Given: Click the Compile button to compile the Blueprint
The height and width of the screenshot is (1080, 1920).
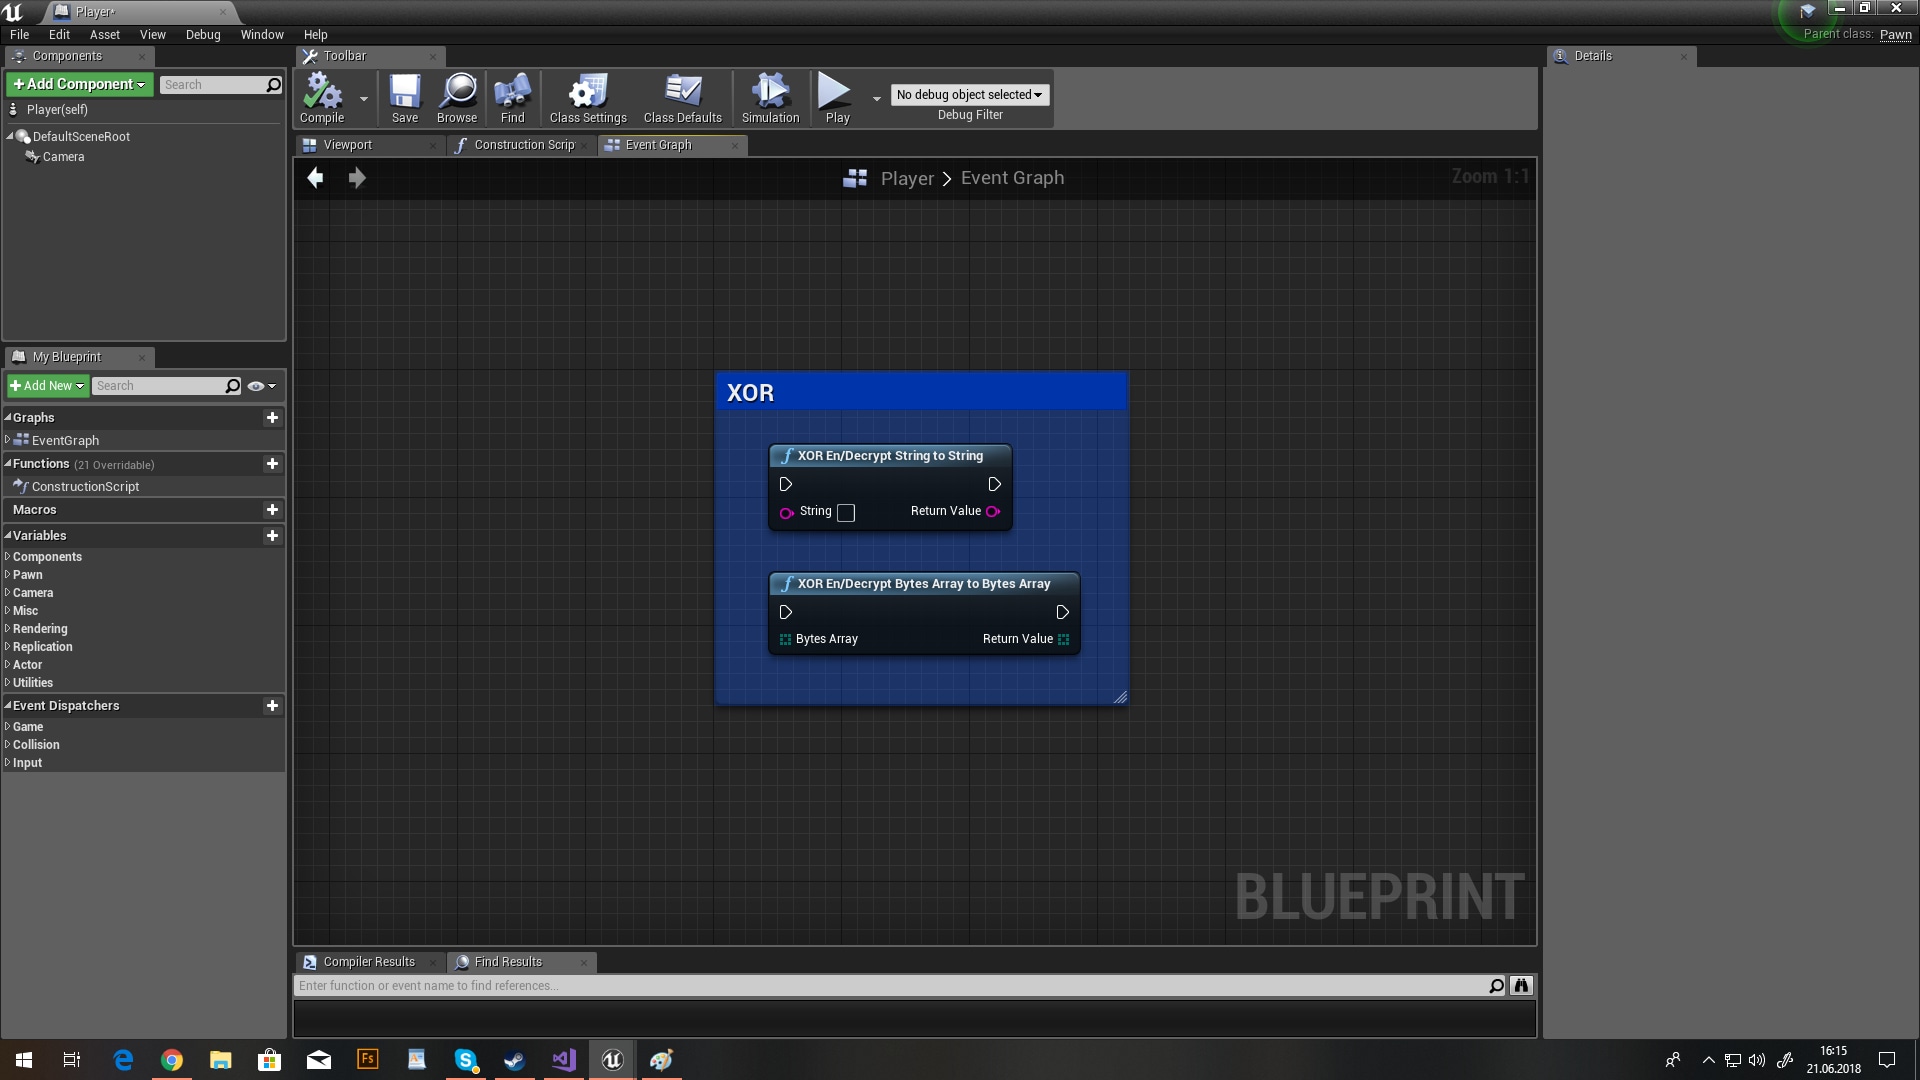Looking at the screenshot, I should (x=321, y=97).
